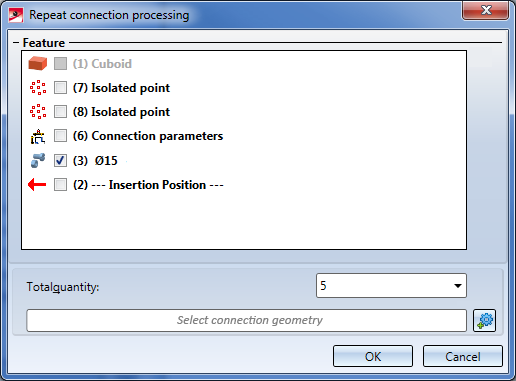
Task: Click the Total quantity combo box value 5
Action: click(x=391, y=286)
